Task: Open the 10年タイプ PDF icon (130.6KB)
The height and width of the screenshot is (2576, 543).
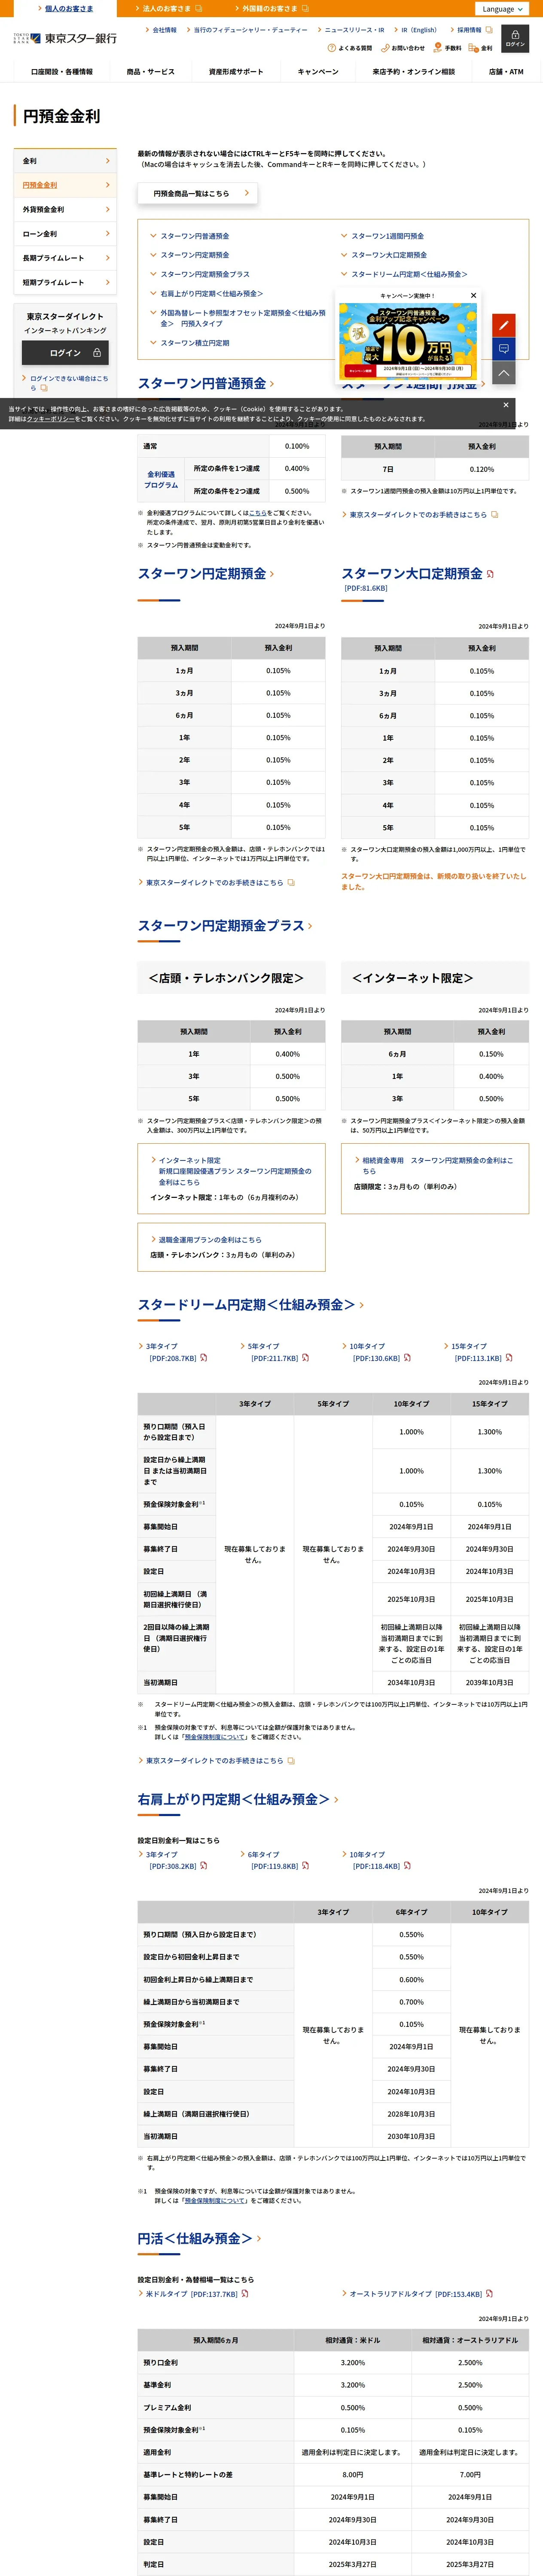Action: tap(407, 1358)
